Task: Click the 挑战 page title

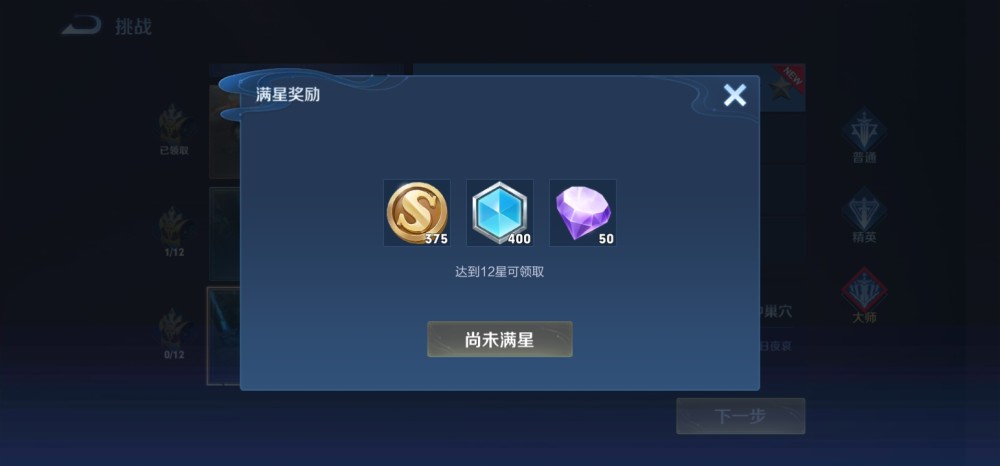Action: (x=133, y=27)
